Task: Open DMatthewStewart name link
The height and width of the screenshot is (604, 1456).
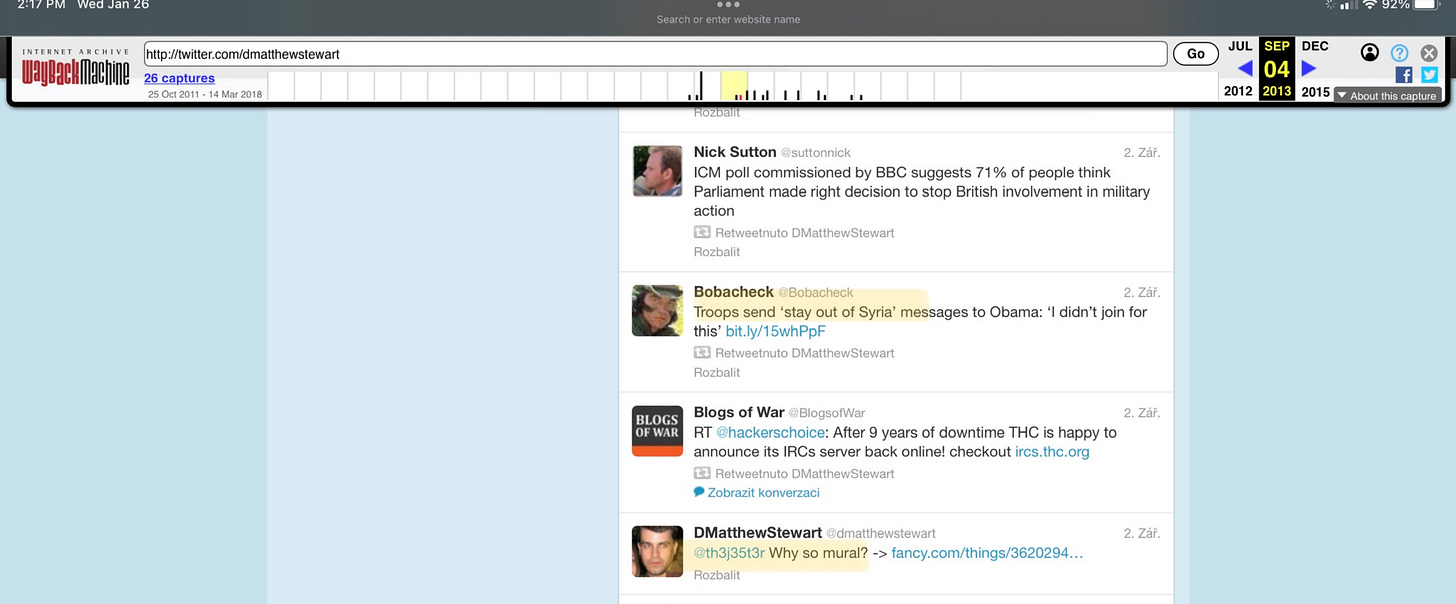Action: coord(758,533)
